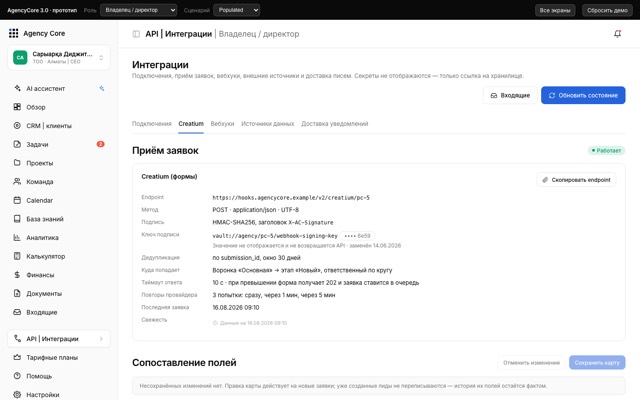This screenshot has height=400, width=640.
Task: Click the CA organization avatar
Action: click(x=20, y=57)
